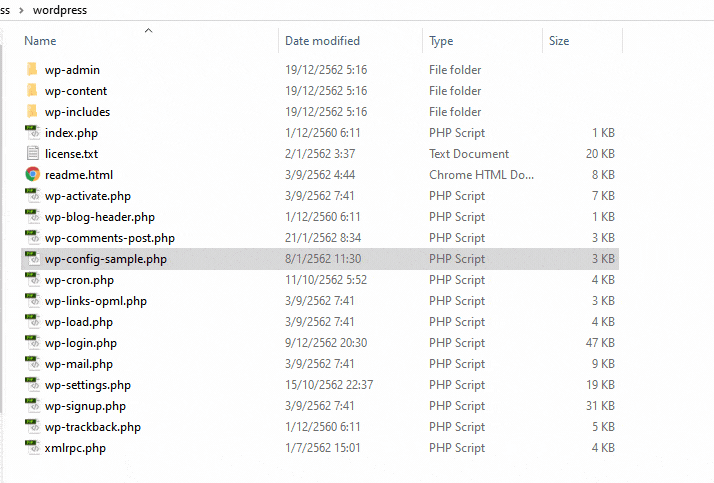Click the wp-mail.php file icon
The height and width of the screenshot is (483, 714).
click(x=32, y=363)
